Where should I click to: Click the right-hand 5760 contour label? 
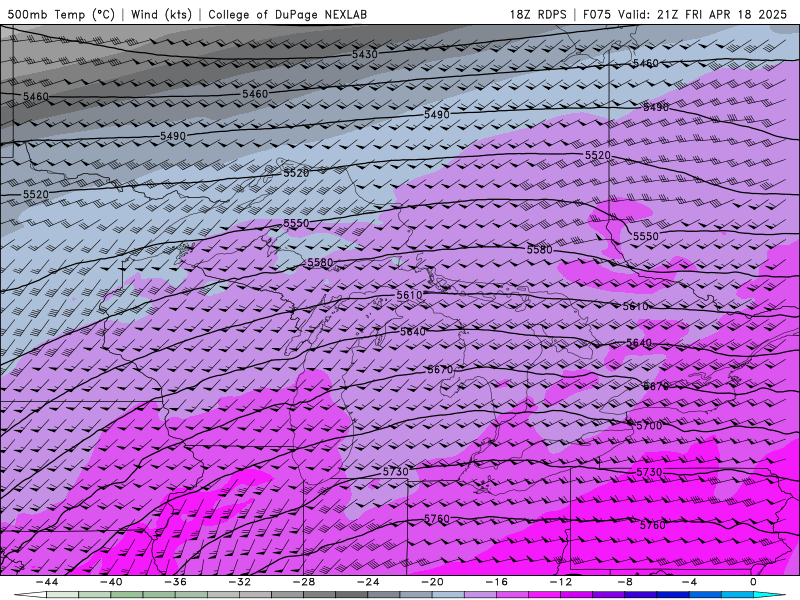coord(653,525)
